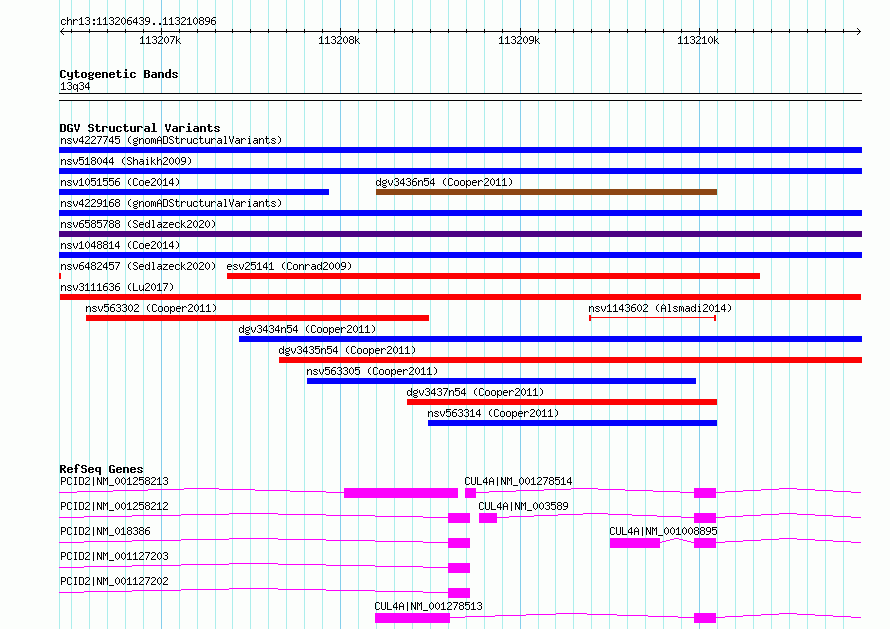Select the PCID2|NM_018386 gene label
This screenshot has width=890, height=629.
pyautogui.click(x=105, y=531)
